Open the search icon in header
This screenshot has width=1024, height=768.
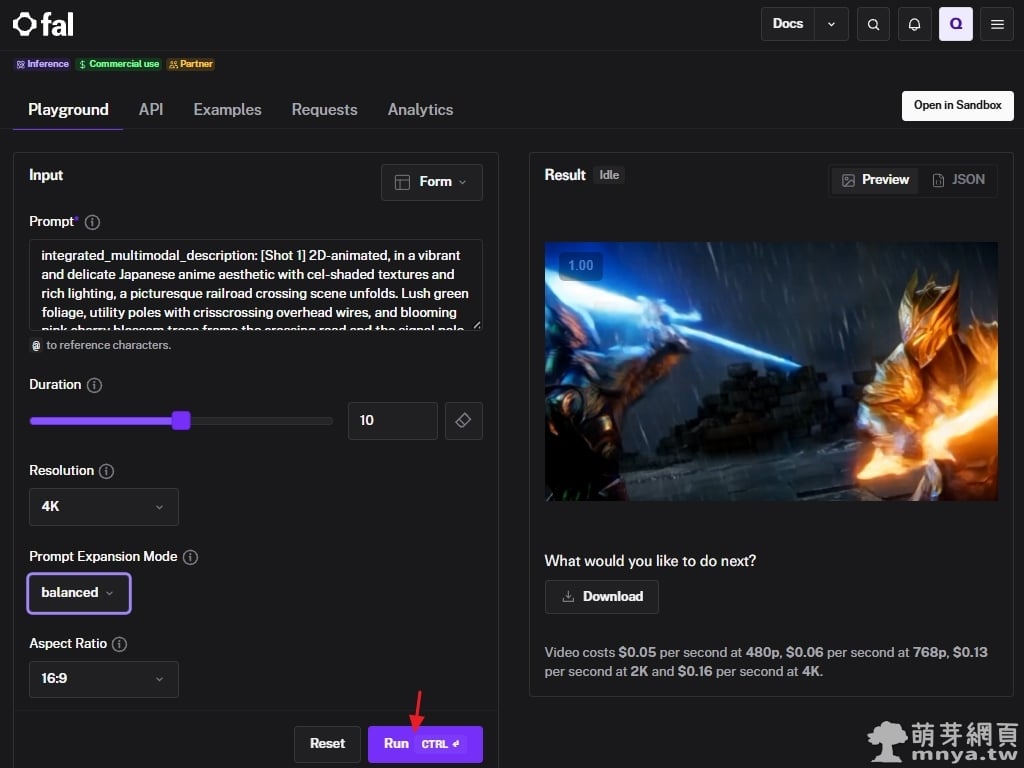pyautogui.click(x=873, y=24)
